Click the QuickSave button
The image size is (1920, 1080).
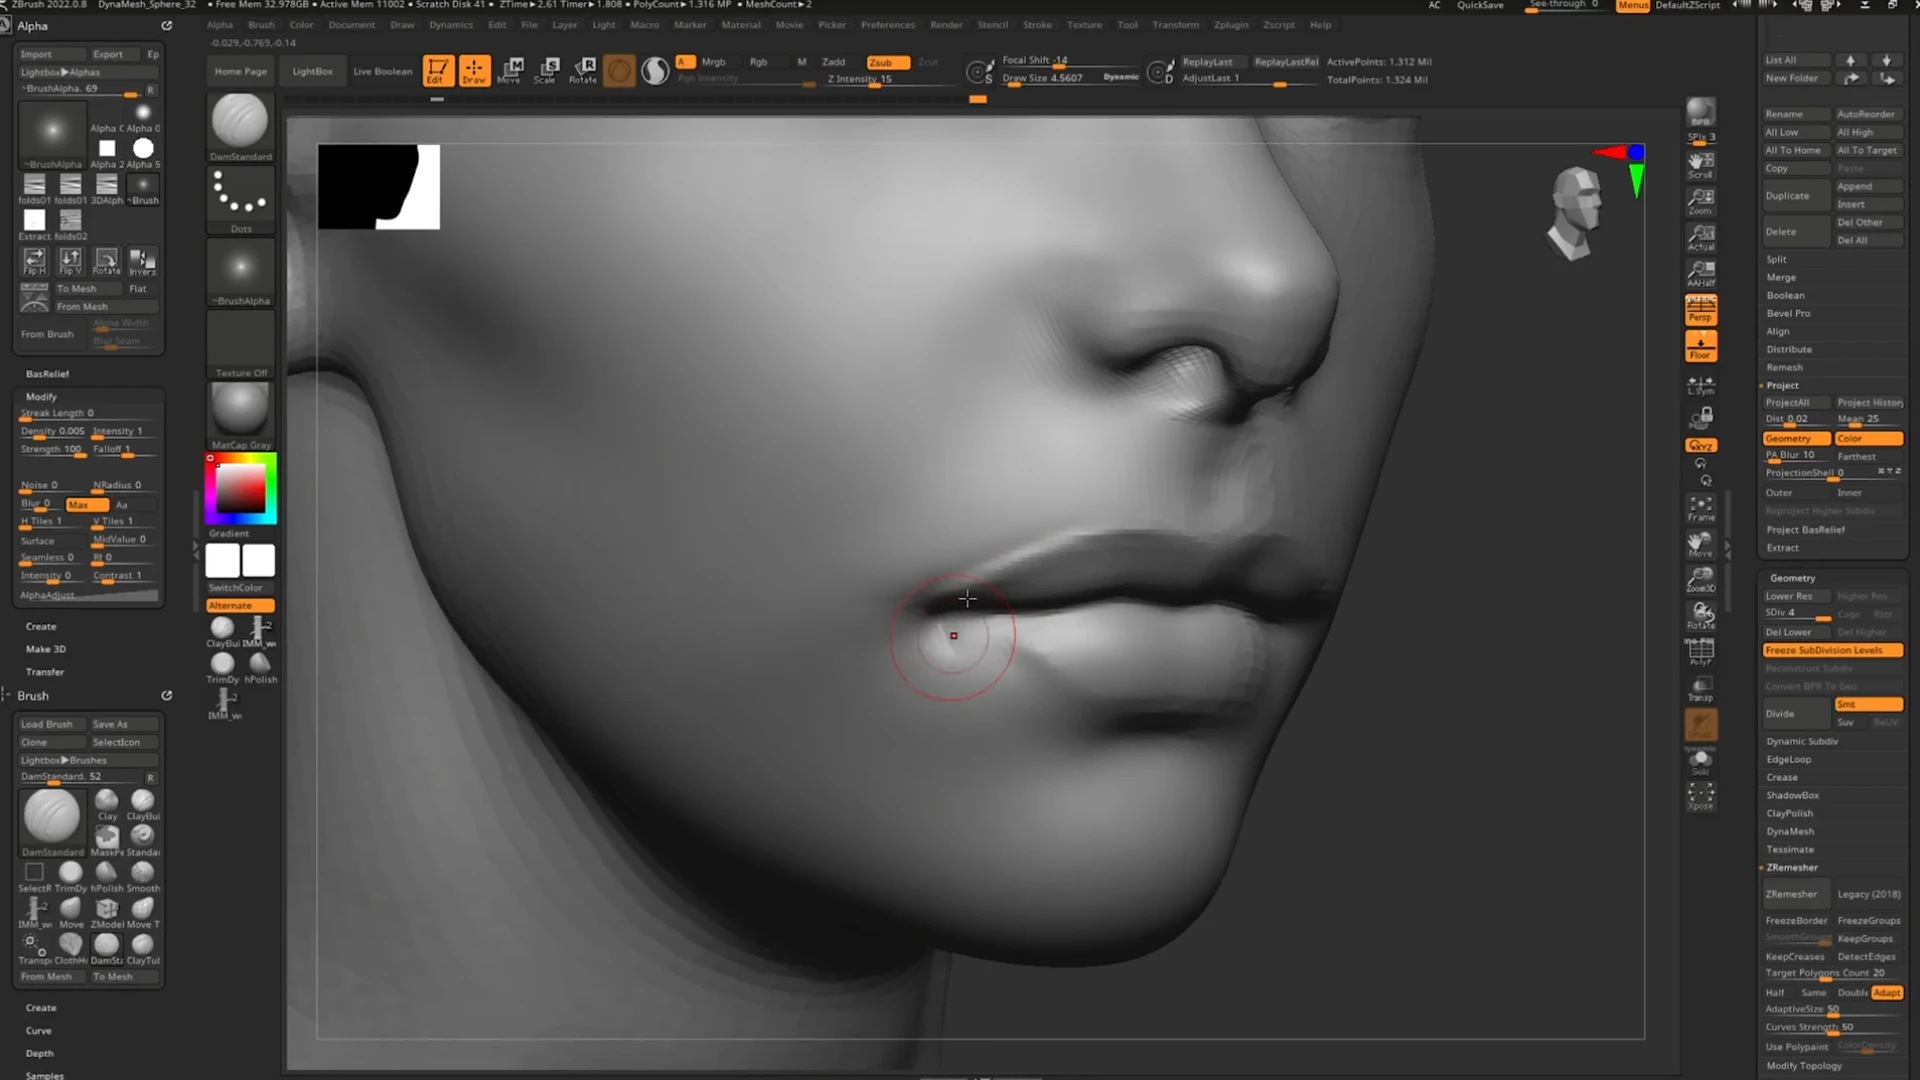(1480, 5)
